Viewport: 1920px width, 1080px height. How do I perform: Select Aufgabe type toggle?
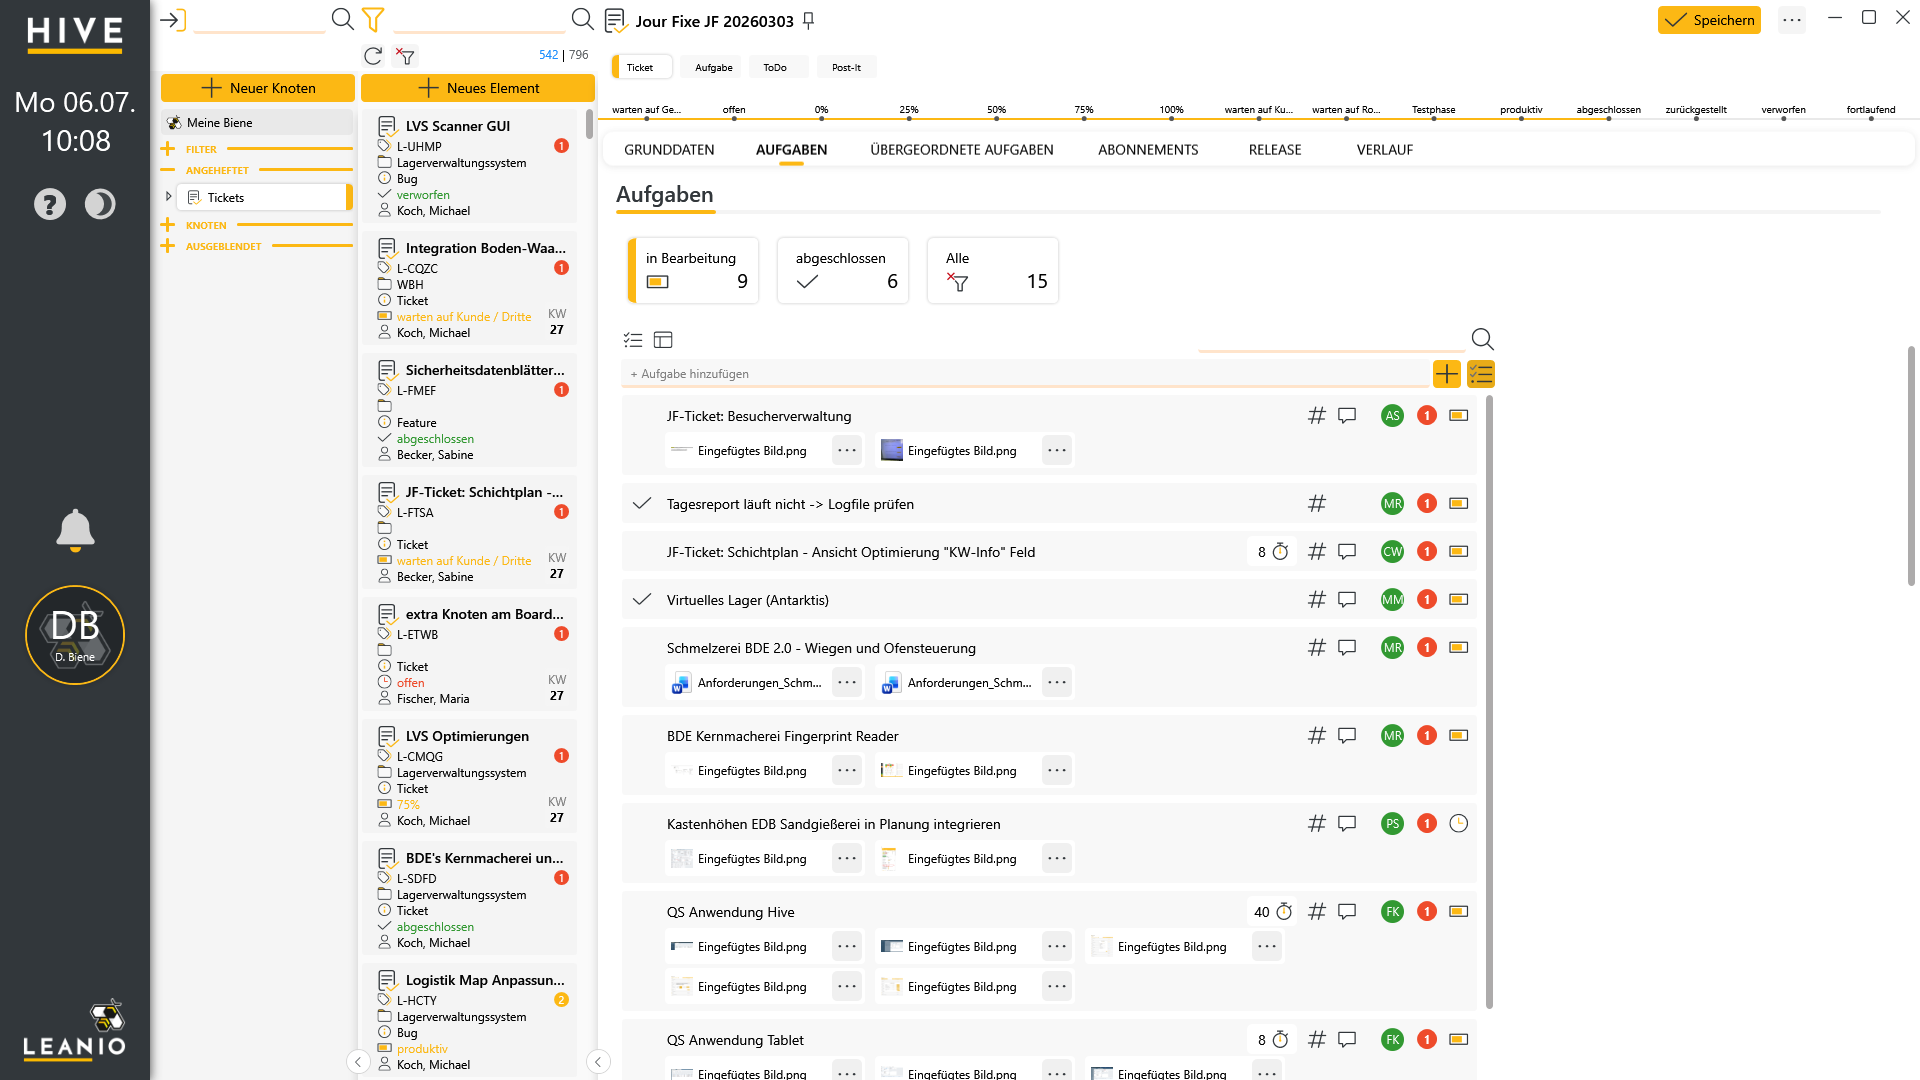[713, 67]
